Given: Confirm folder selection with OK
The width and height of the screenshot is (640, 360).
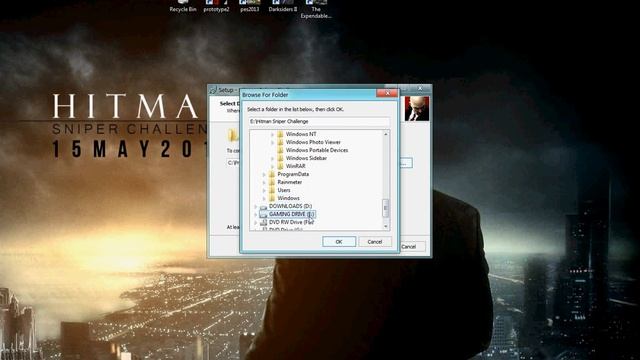Looking at the screenshot, I should click(339, 242).
